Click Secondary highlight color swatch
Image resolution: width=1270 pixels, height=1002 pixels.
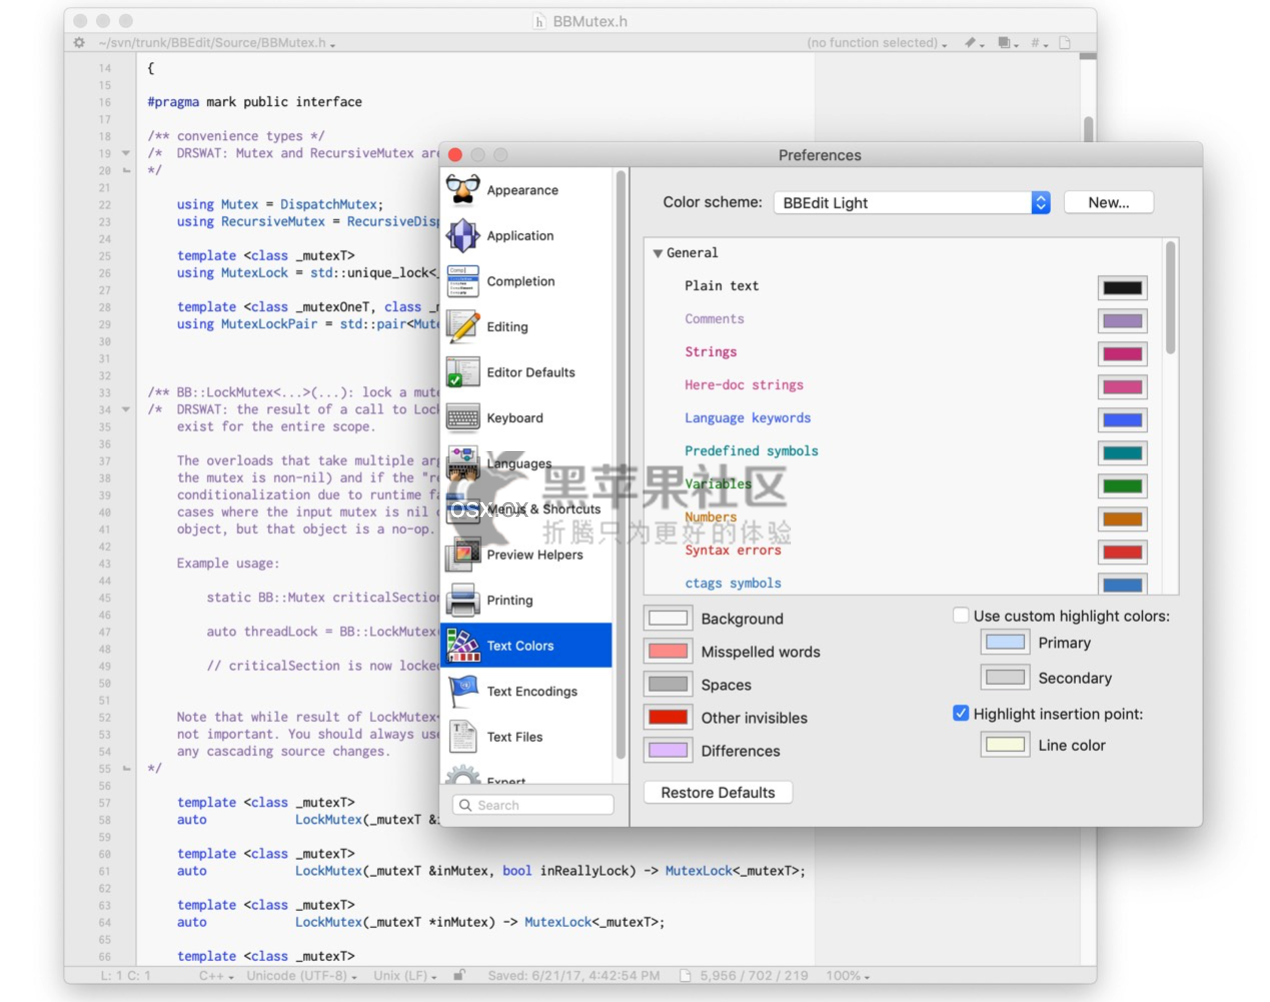(x=1005, y=677)
